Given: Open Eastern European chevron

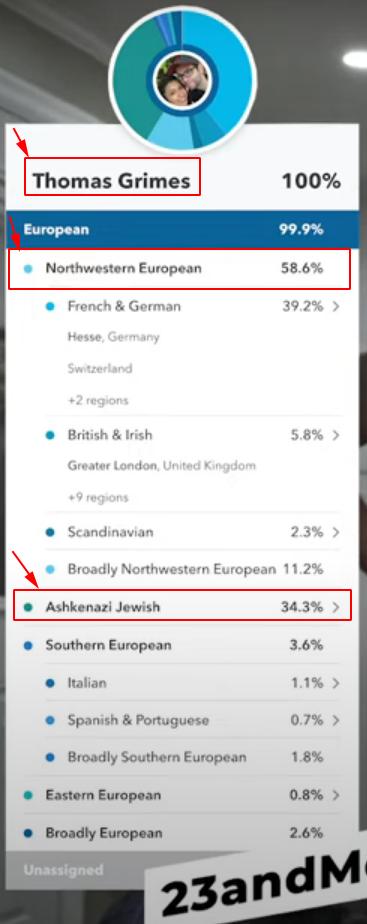Looking at the screenshot, I should 336,796.
